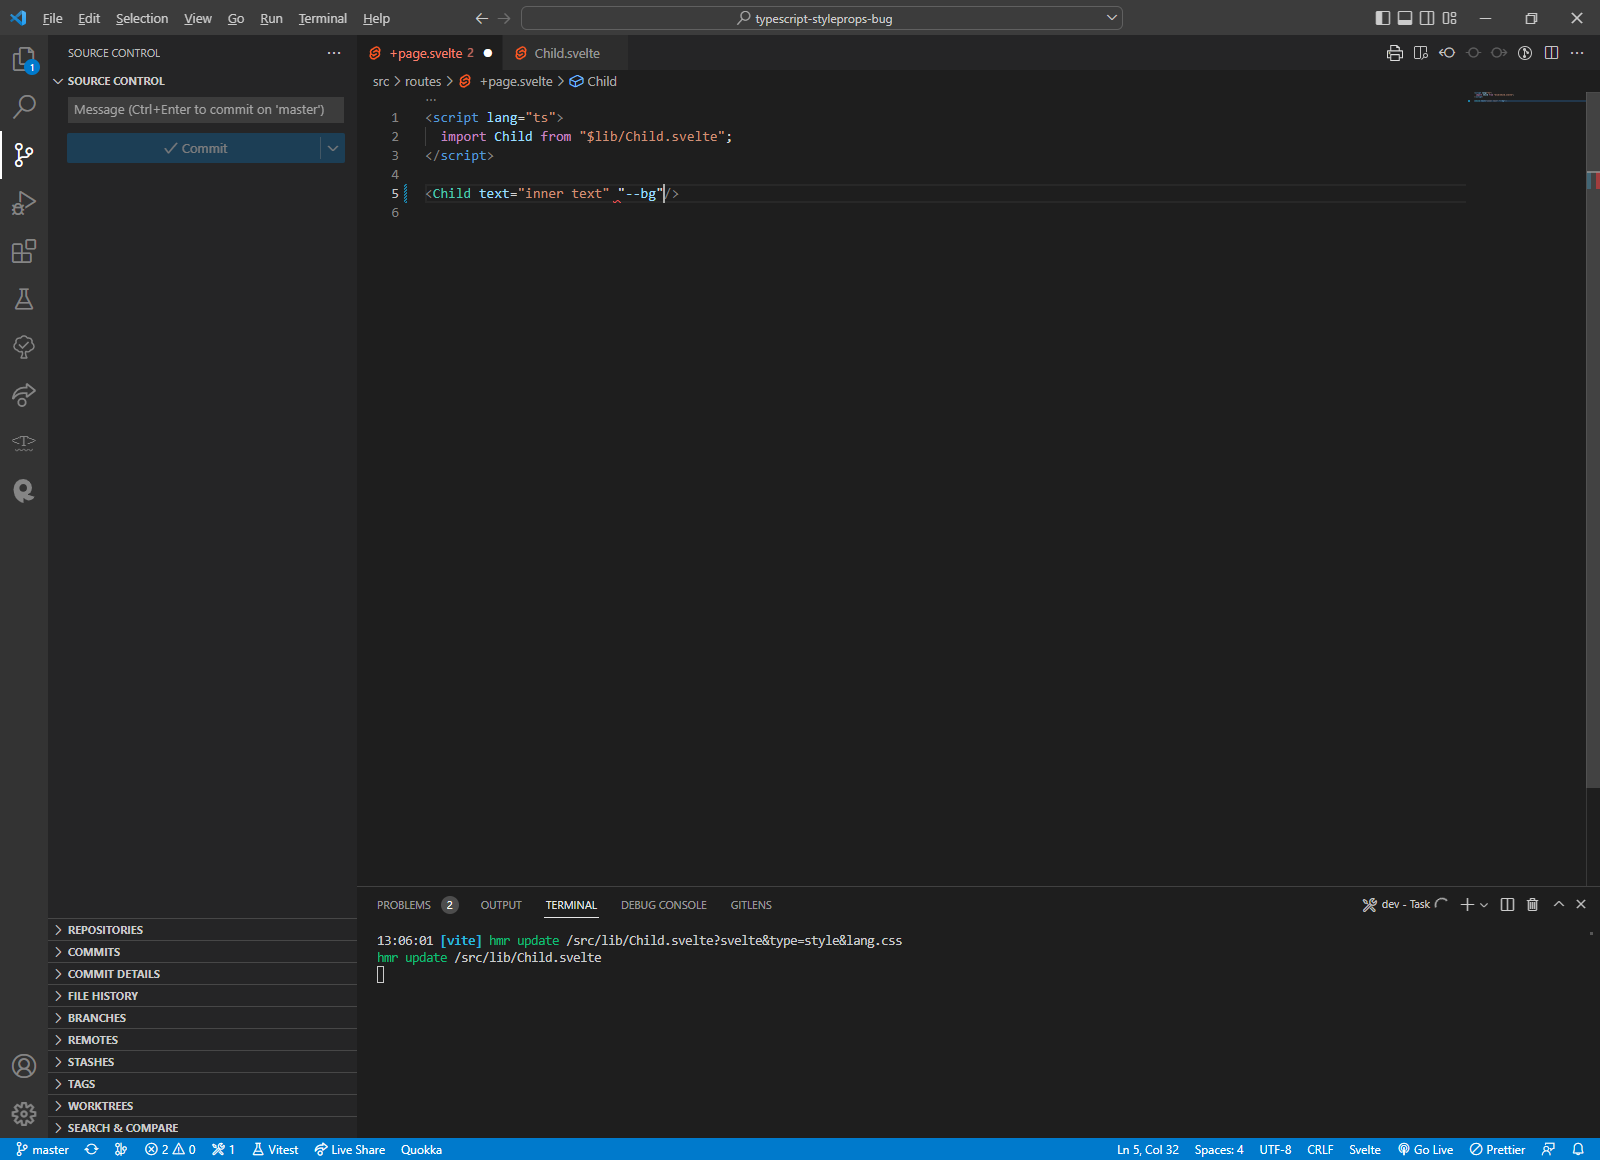Open Prettier status bar icon
The width and height of the screenshot is (1600, 1160).
point(1497,1149)
